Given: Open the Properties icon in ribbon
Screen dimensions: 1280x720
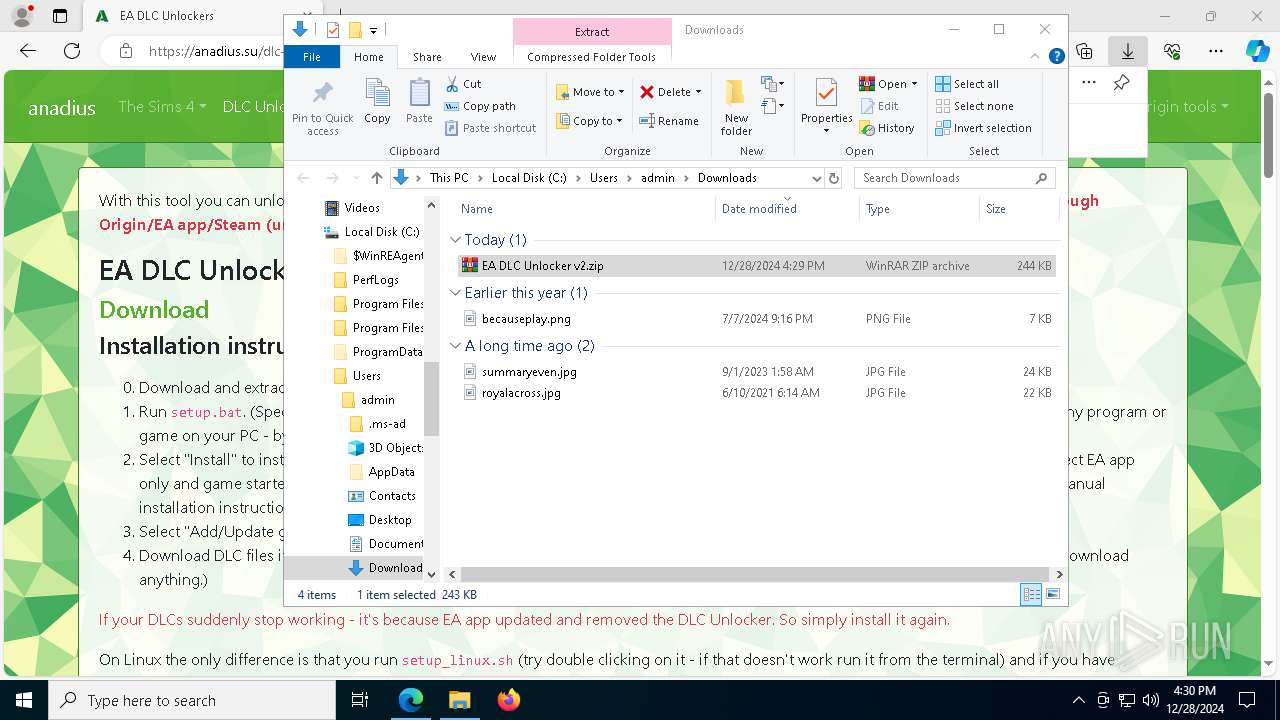Looking at the screenshot, I should 826,107.
